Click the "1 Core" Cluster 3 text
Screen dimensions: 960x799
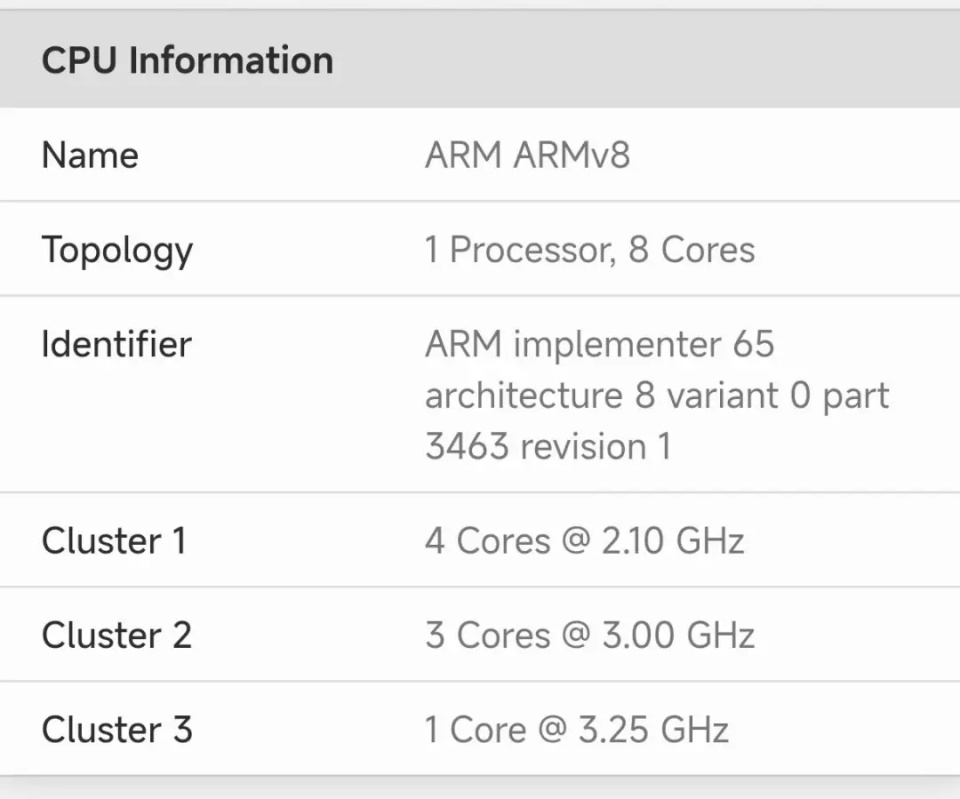click(x=475, y=729)
